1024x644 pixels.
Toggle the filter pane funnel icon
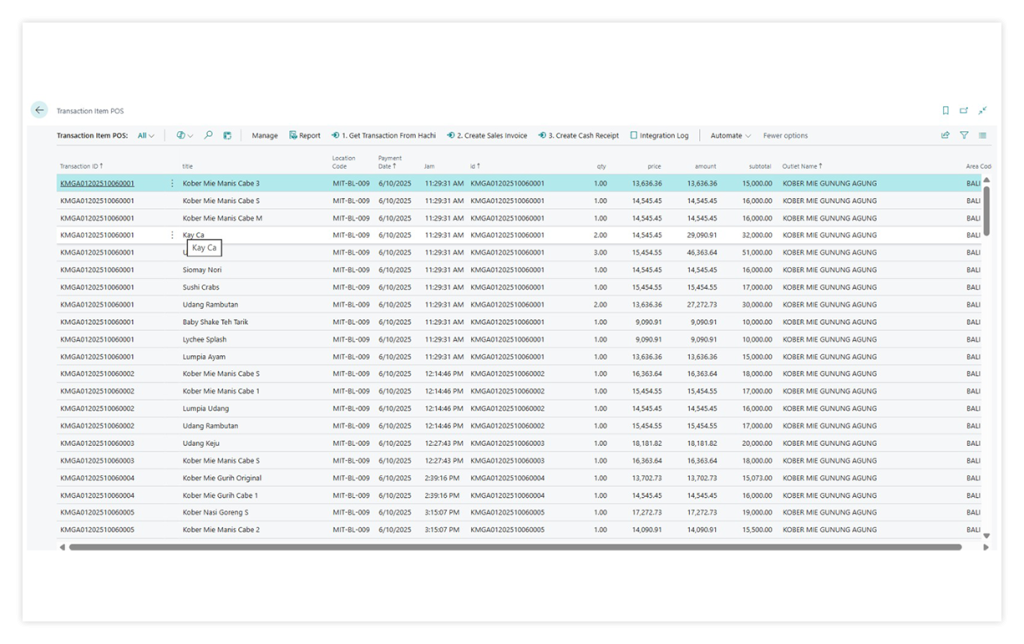(x=964, y=135)
